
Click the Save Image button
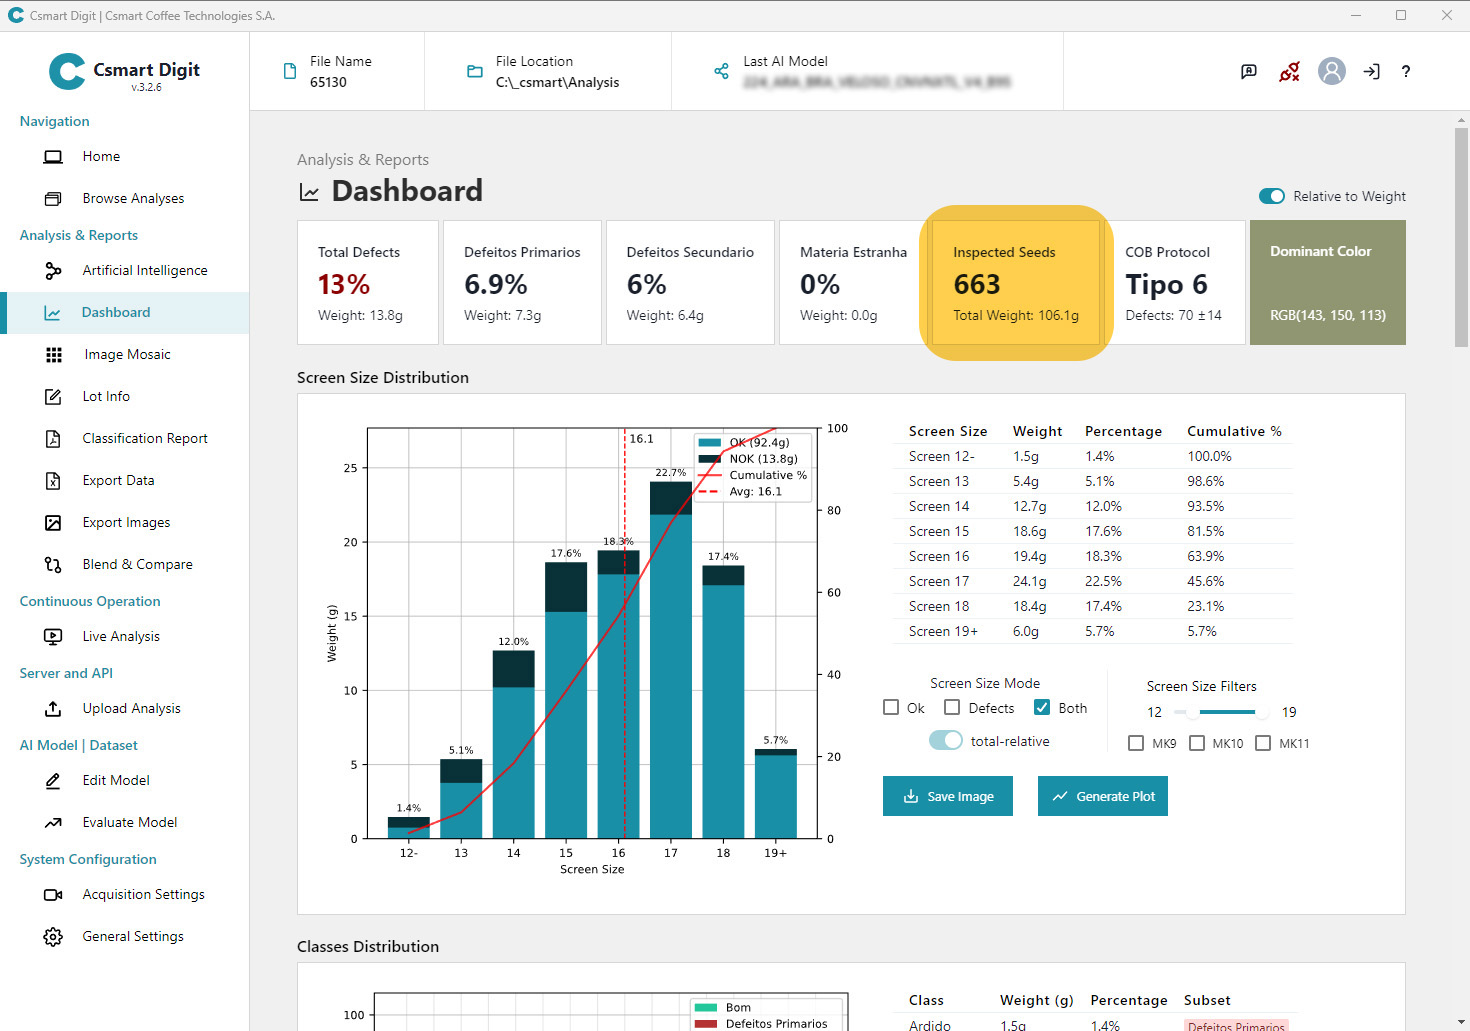tap(947, 796)
